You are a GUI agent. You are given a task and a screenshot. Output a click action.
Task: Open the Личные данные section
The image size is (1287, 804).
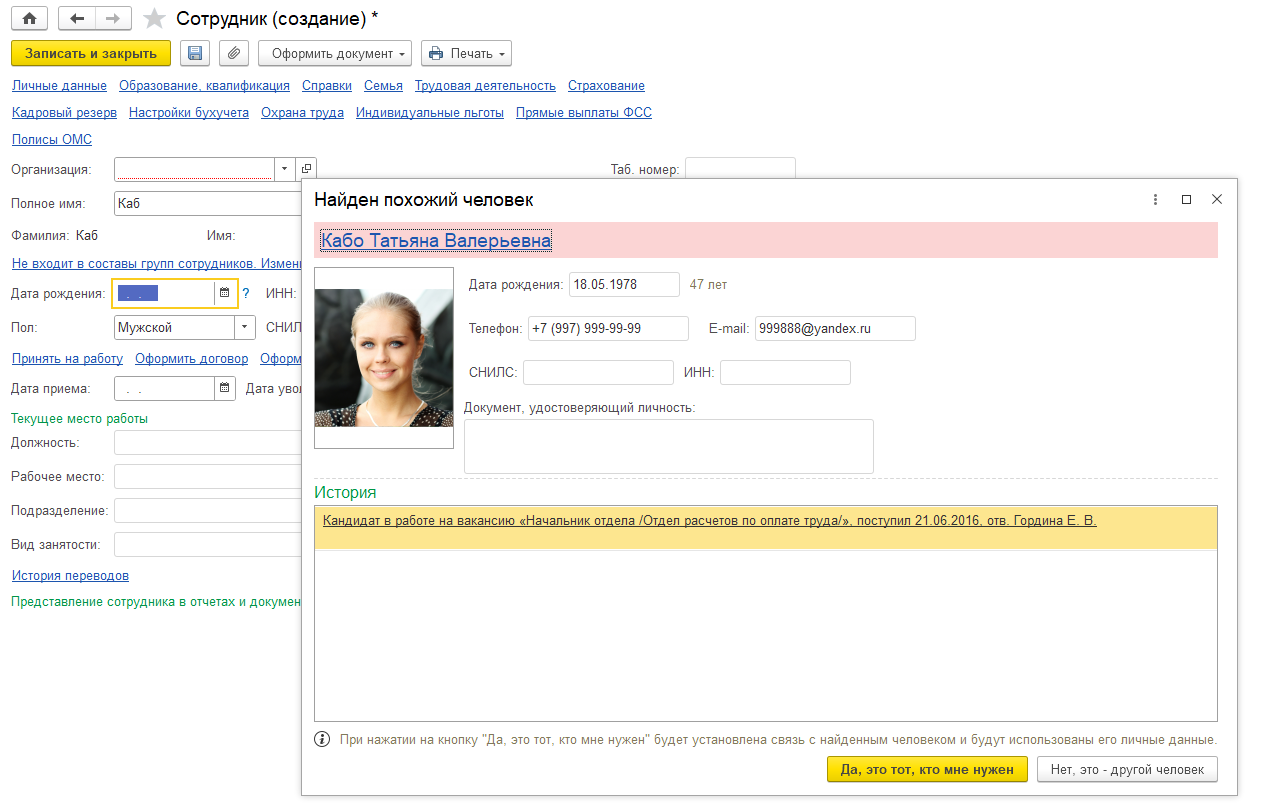click(59, 86)
